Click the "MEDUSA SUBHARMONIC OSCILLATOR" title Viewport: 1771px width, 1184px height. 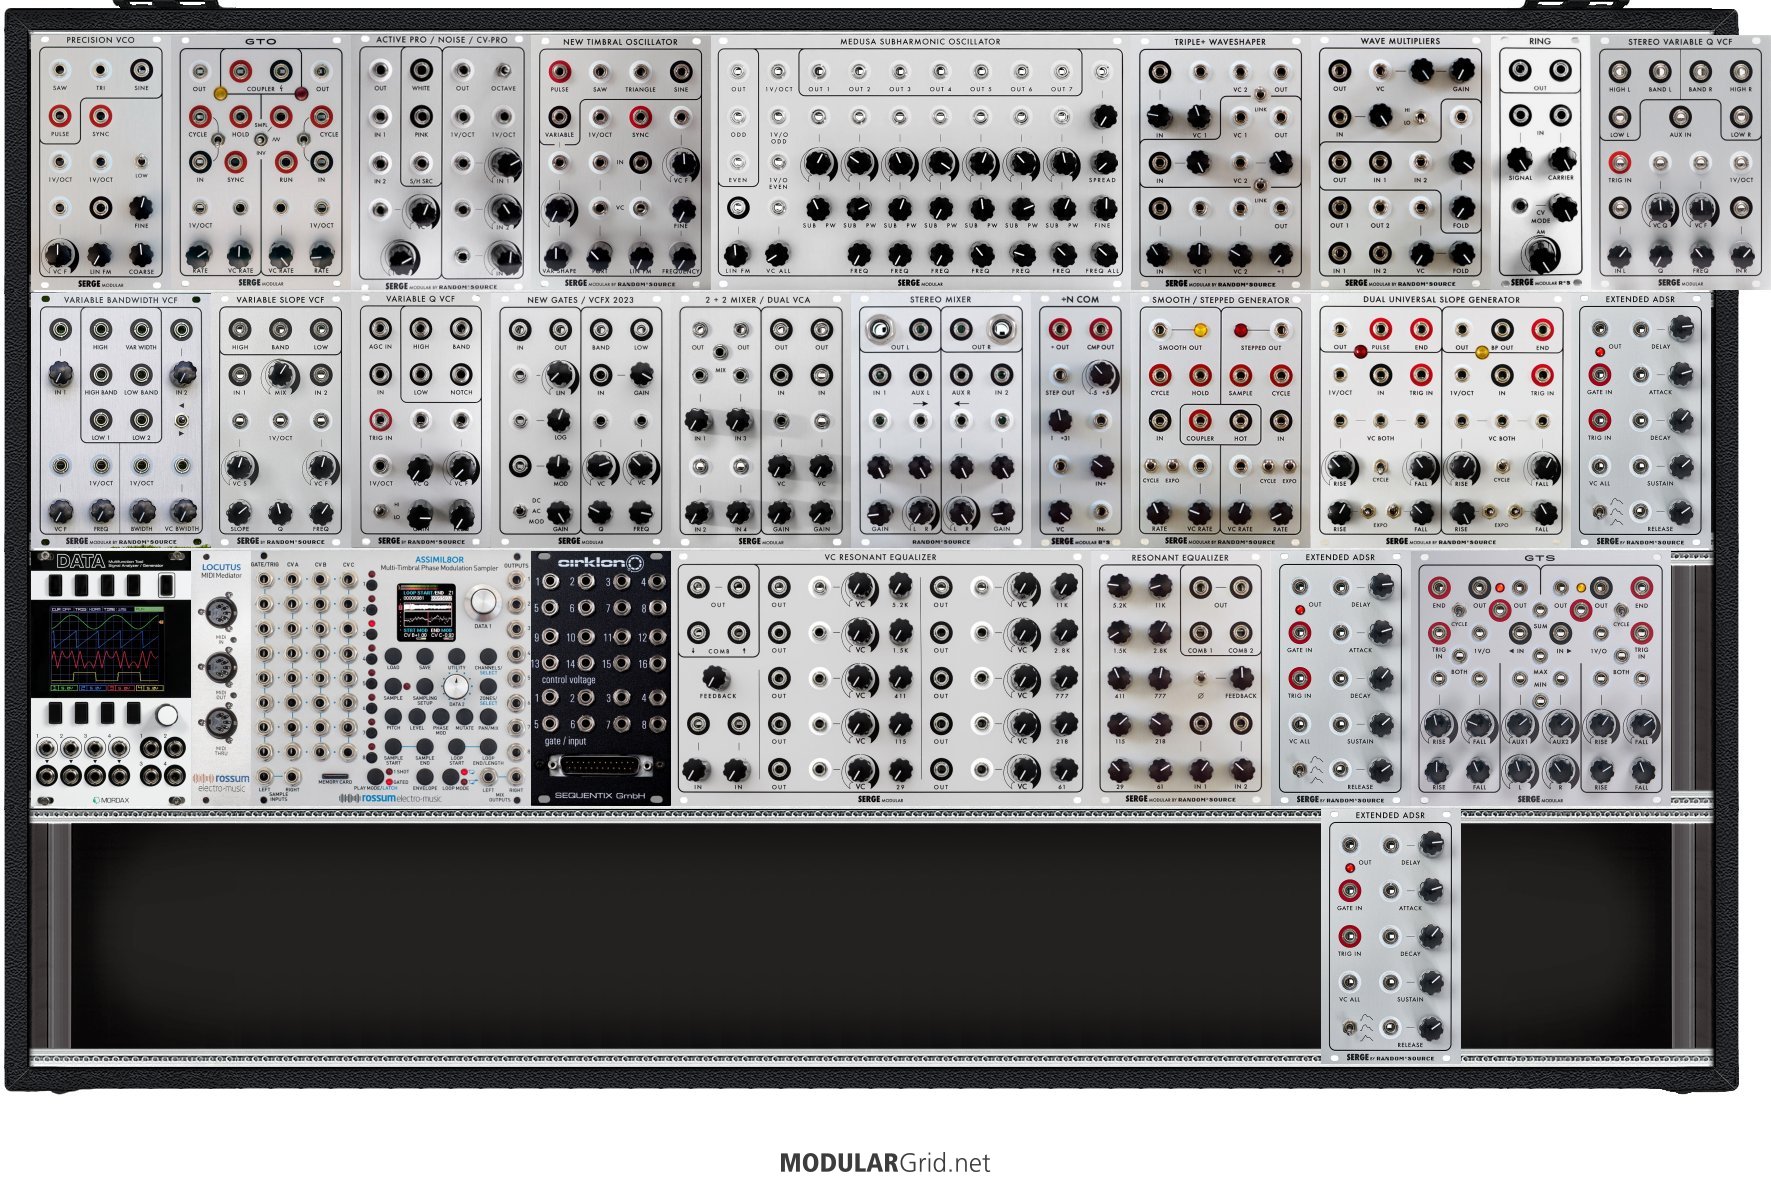pyautogui.click(x=919, y=42)
